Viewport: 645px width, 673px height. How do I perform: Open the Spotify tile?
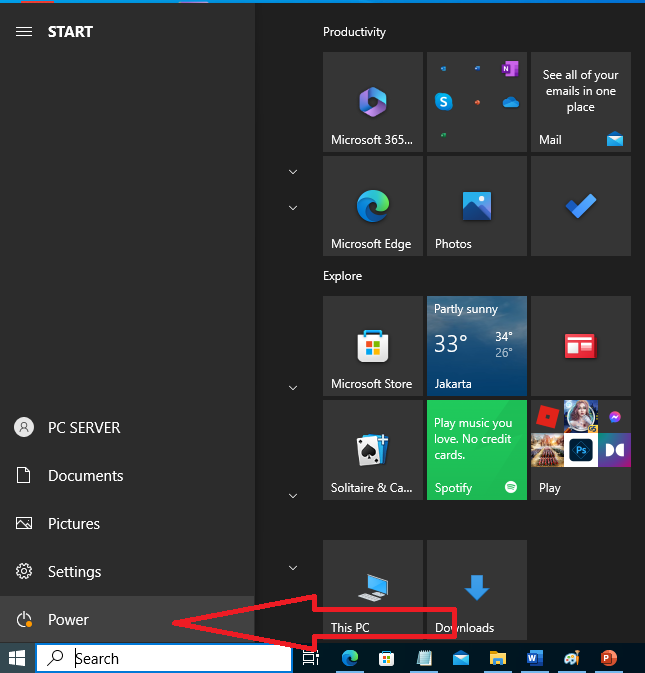tap(477, 450)
